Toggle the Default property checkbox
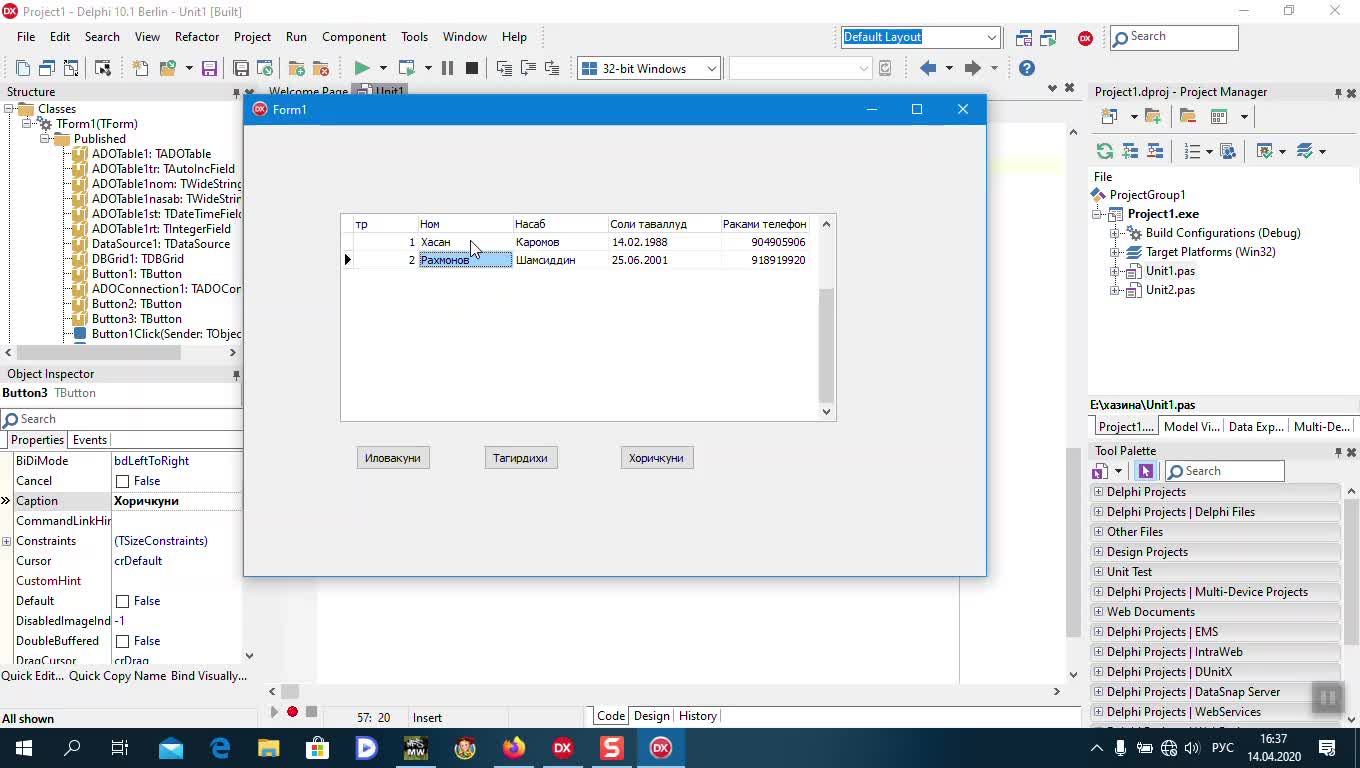 pyautogui.click(x=123, y=601)
